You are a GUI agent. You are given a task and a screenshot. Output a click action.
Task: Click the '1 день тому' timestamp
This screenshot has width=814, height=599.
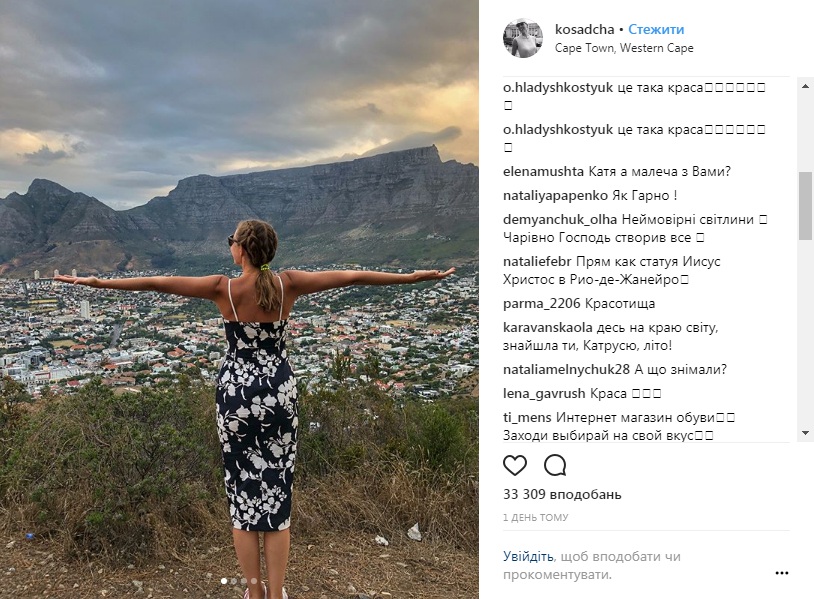click(x=536, y=518)
